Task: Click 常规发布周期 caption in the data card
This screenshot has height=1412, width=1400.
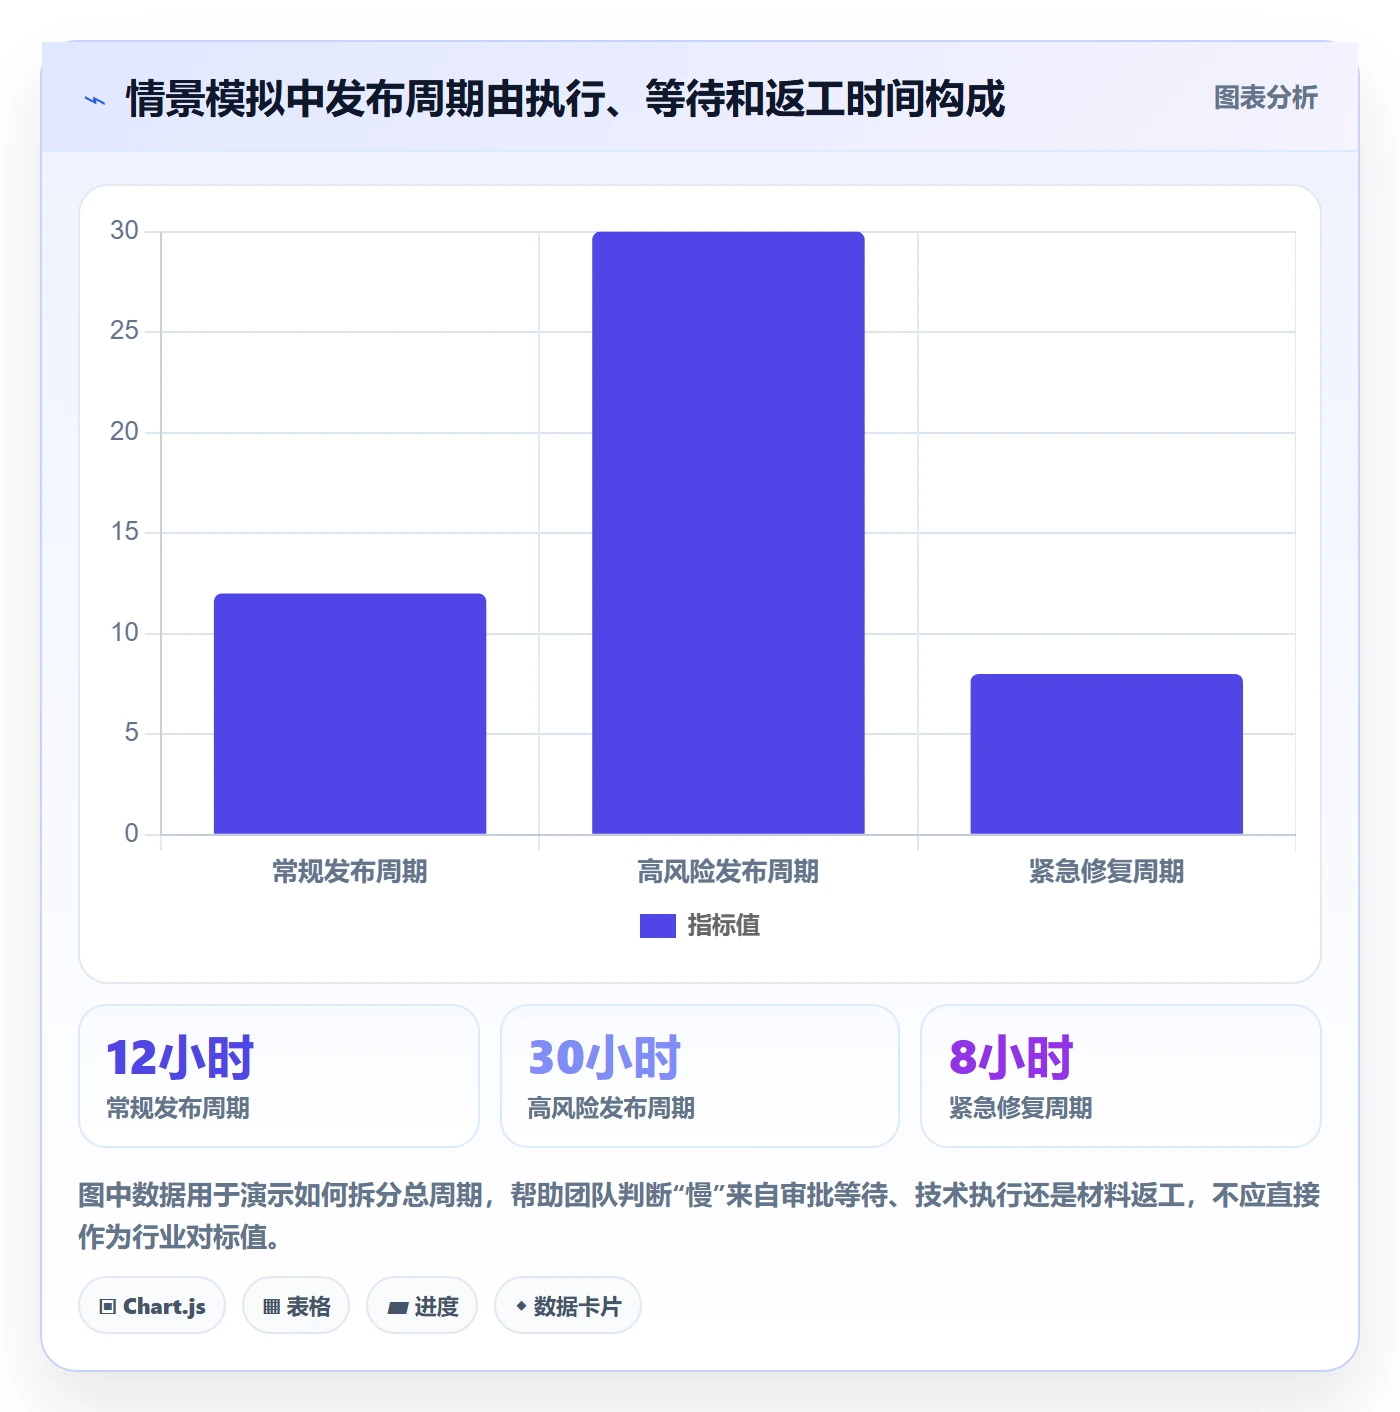Action: 178,1109
